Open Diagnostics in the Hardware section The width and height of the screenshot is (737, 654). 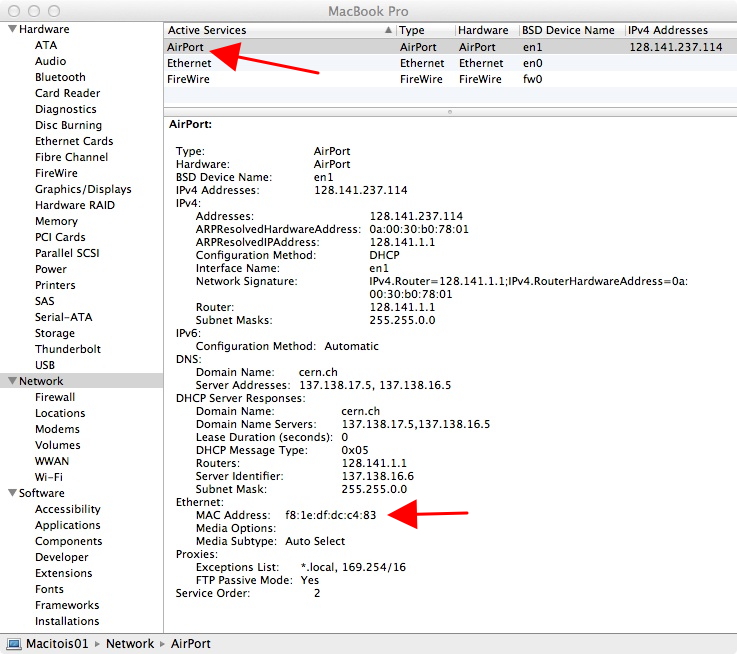(65, 109)
